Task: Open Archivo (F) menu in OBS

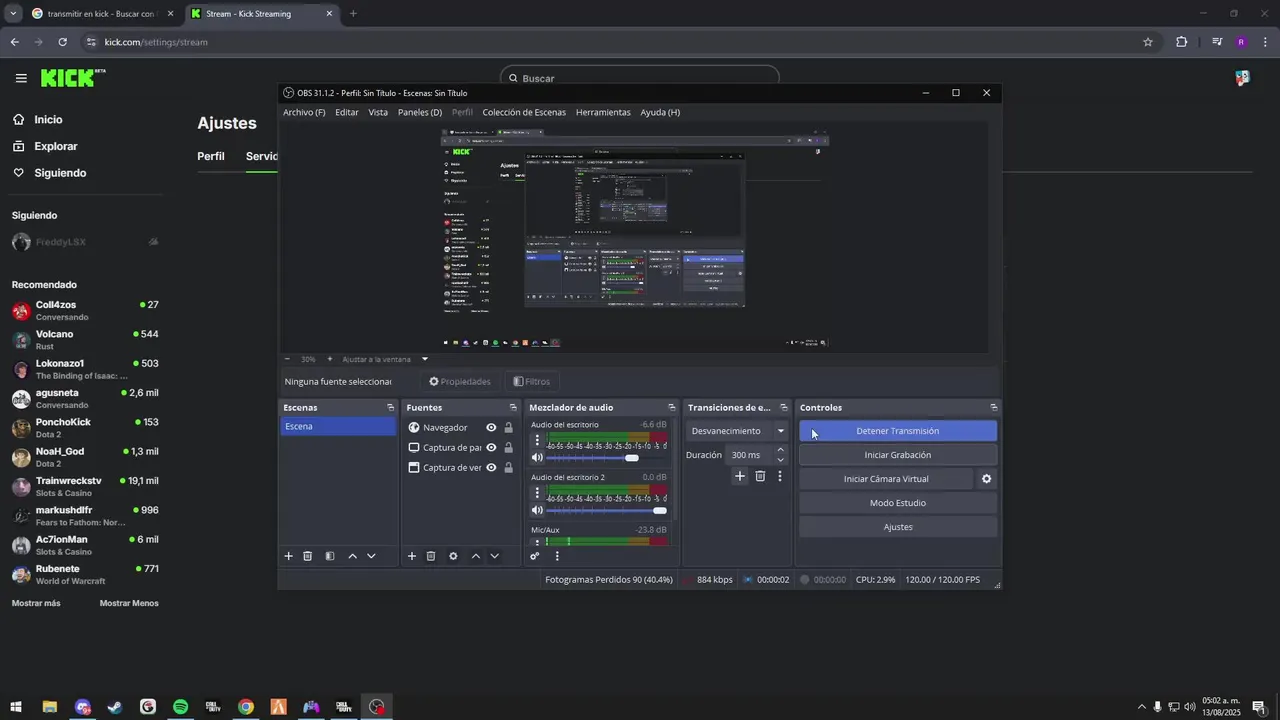Action: [304, 112]
